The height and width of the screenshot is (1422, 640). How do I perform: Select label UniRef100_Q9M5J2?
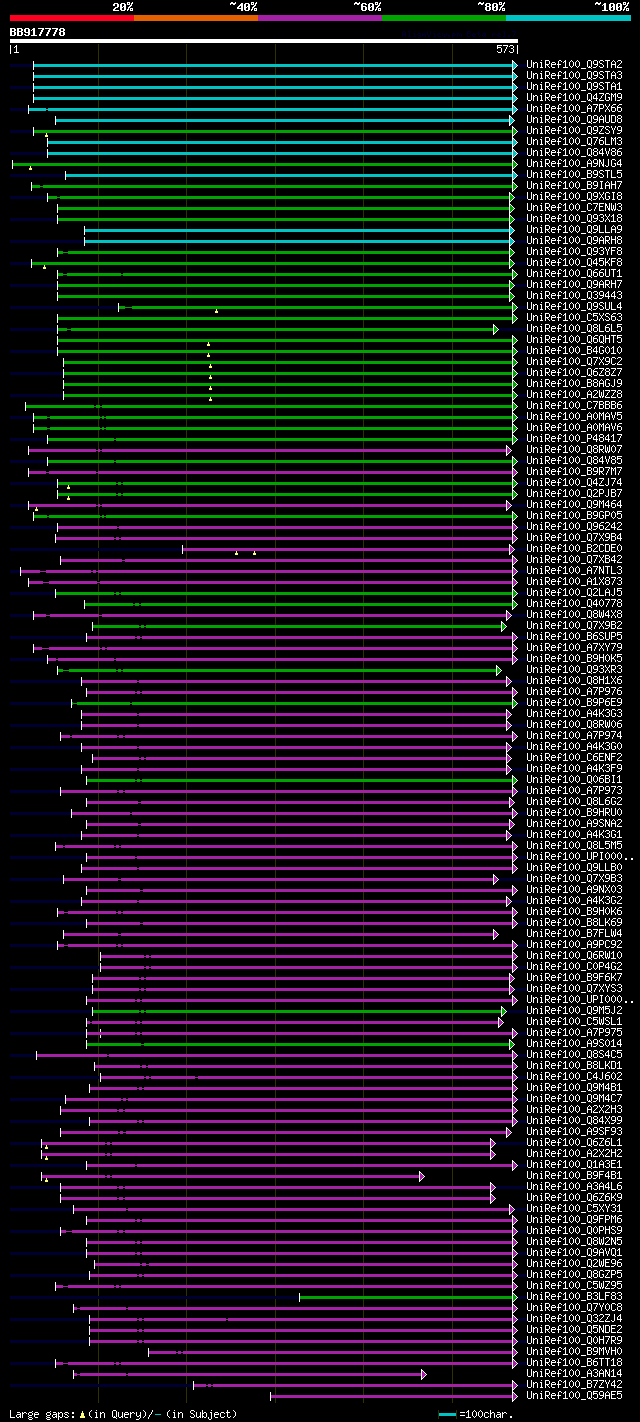pyautogui.click(x=574, y=1011)
